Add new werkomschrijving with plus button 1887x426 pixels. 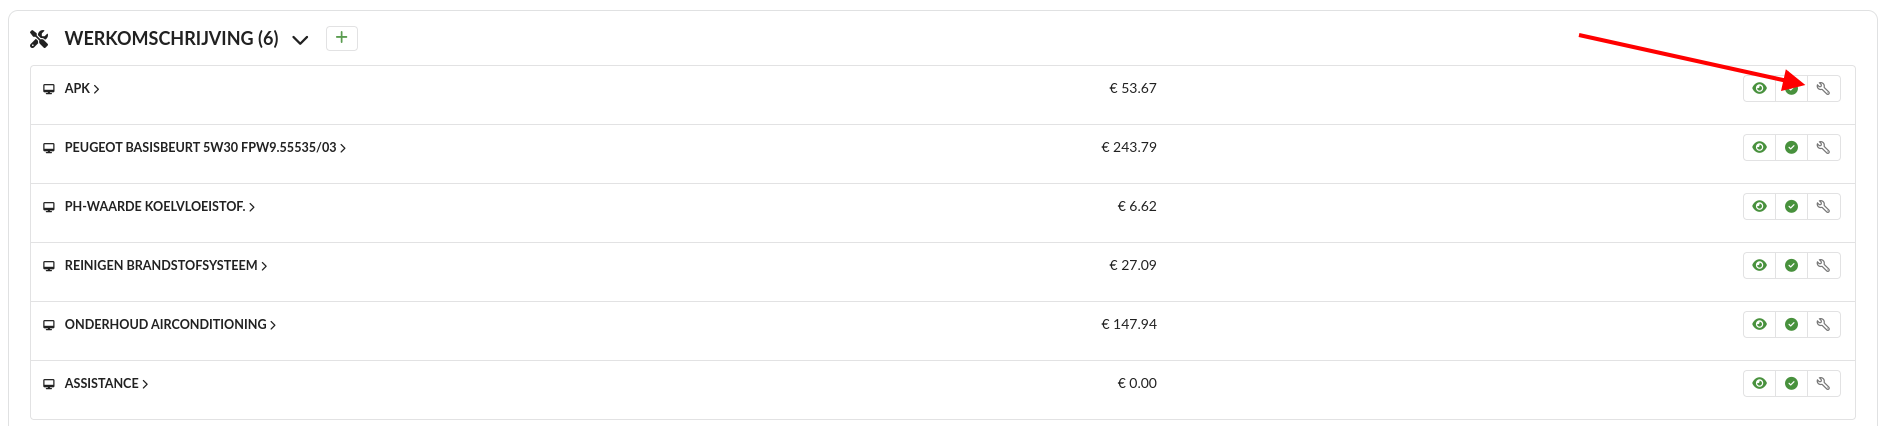point(342,38)
